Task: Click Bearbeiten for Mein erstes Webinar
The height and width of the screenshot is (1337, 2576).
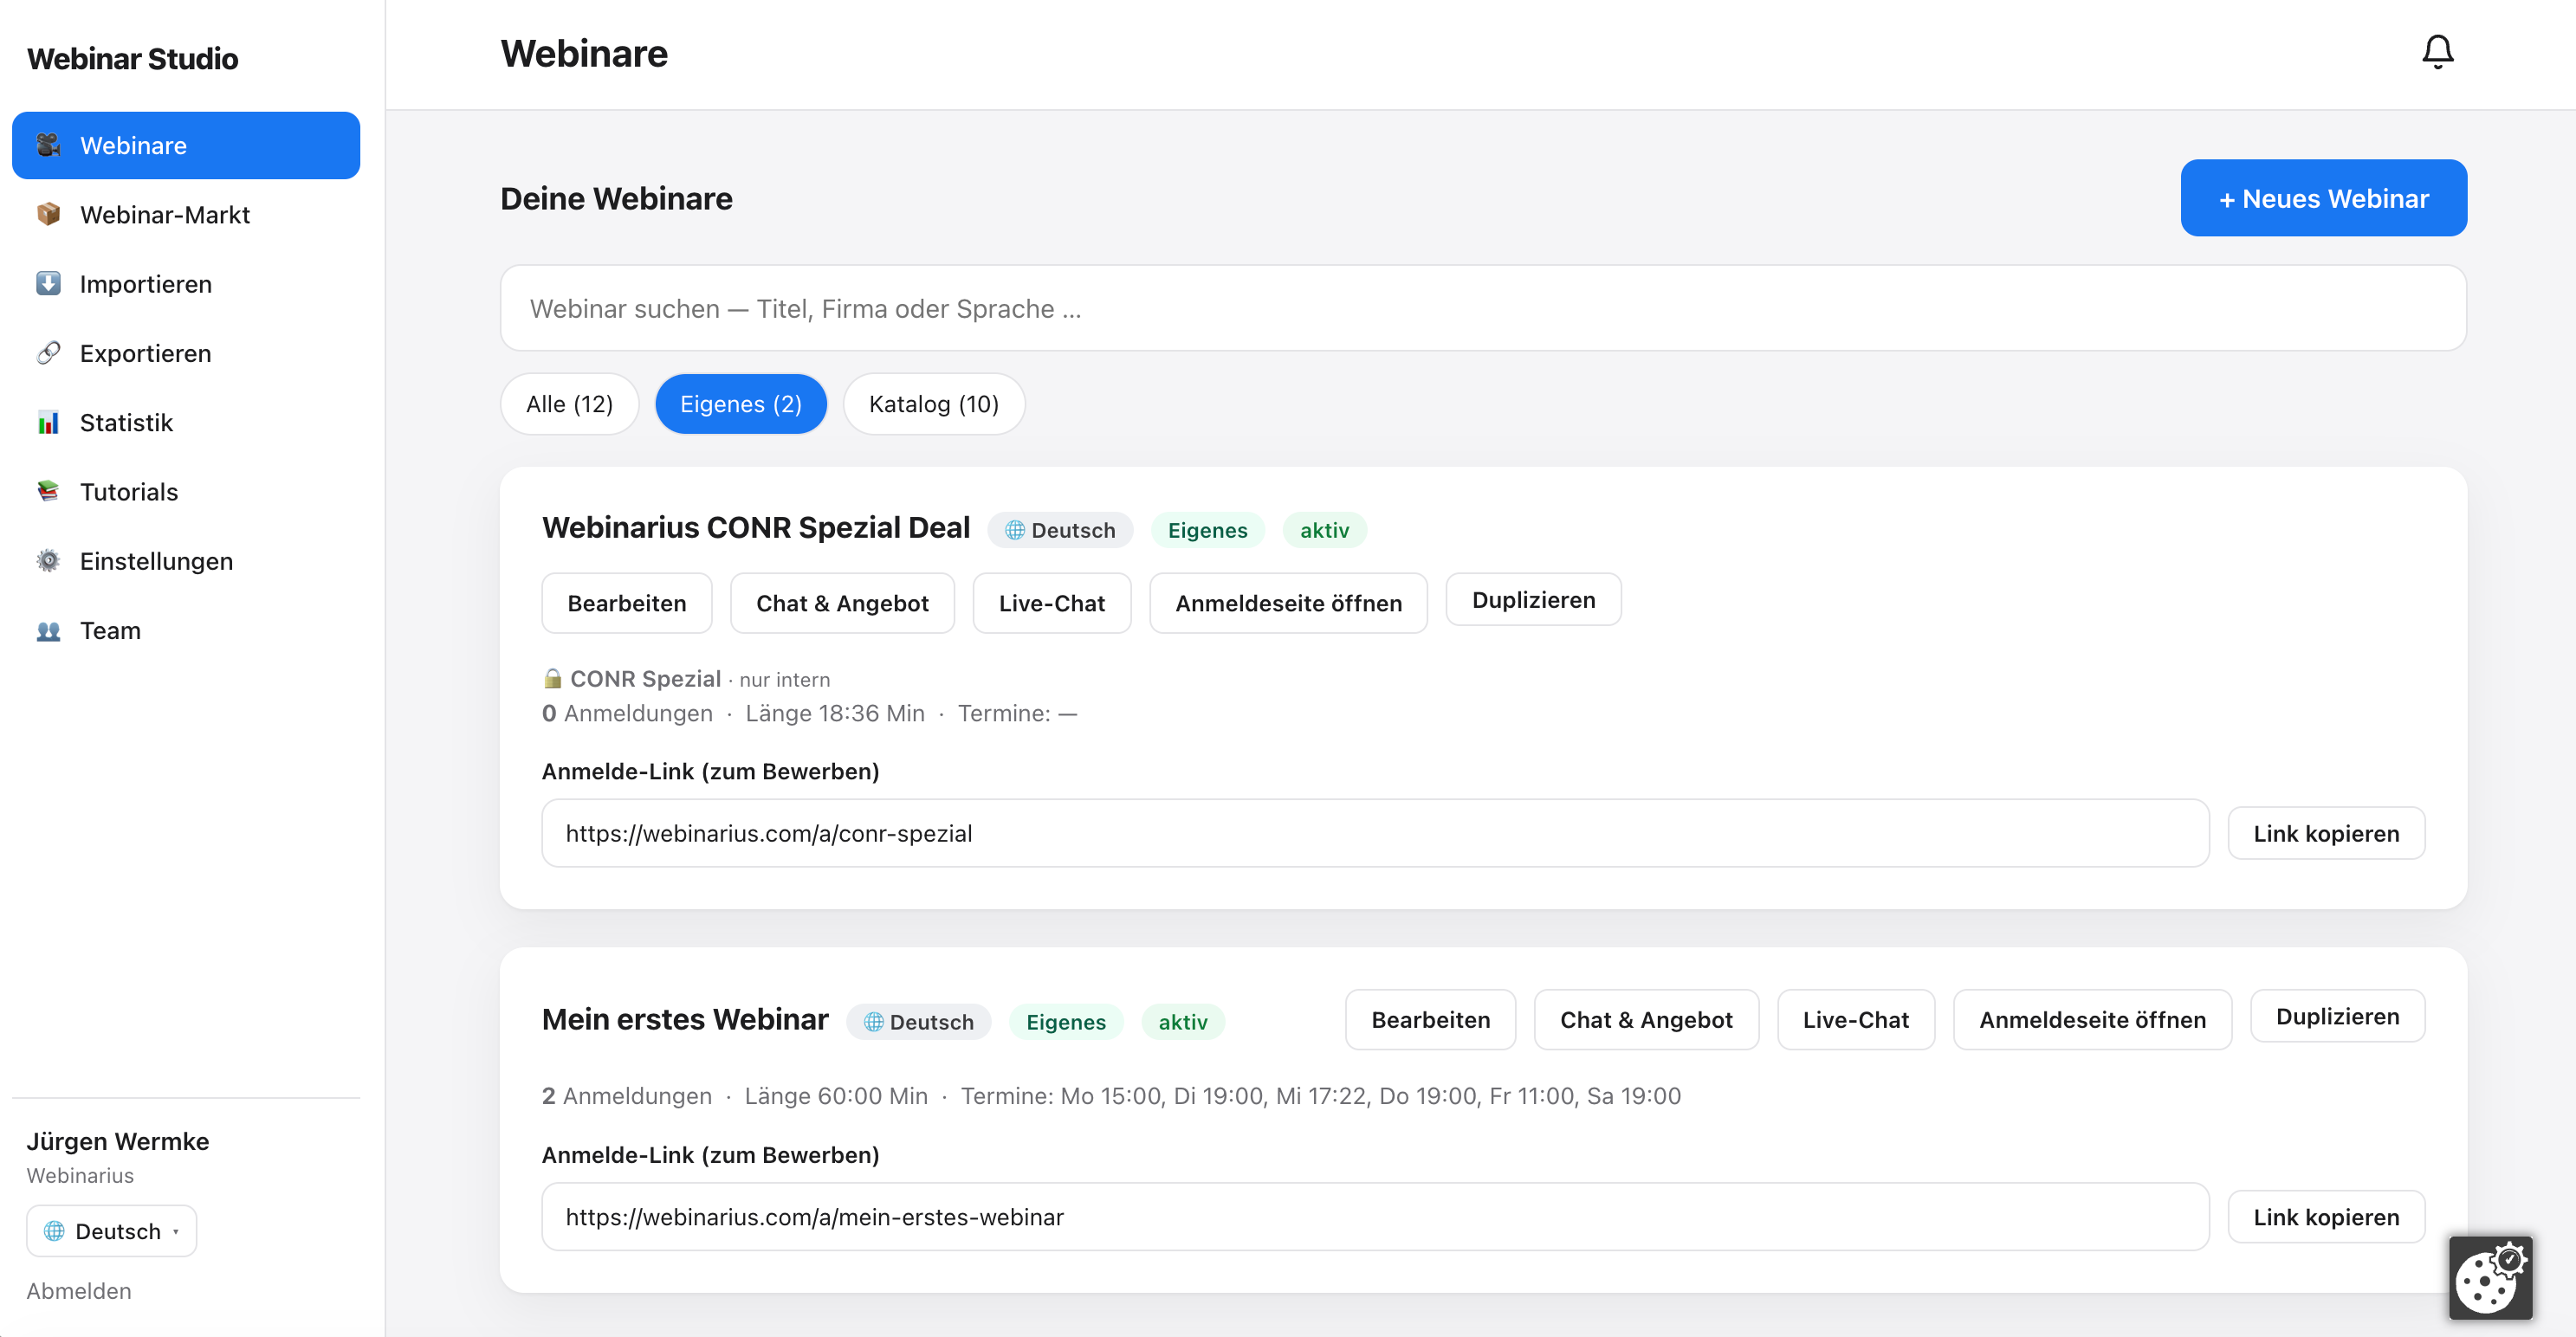Action: [x=1430, y=1019]
